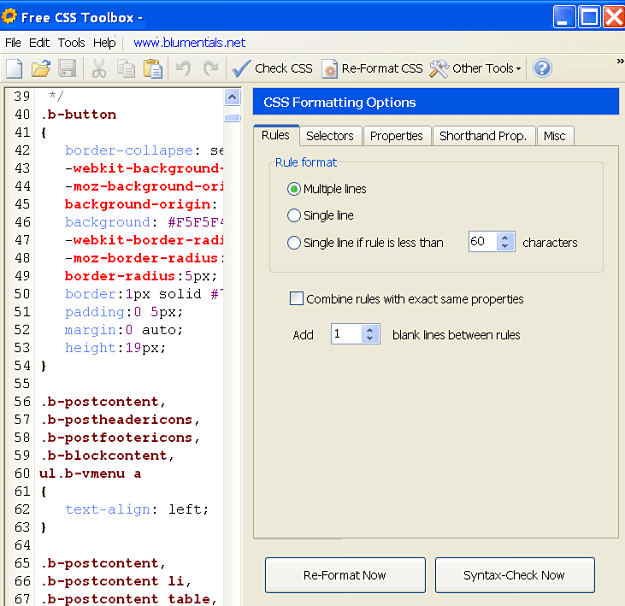
Task: Maximize the Free CSS Toolbox window
Action: 590,17
